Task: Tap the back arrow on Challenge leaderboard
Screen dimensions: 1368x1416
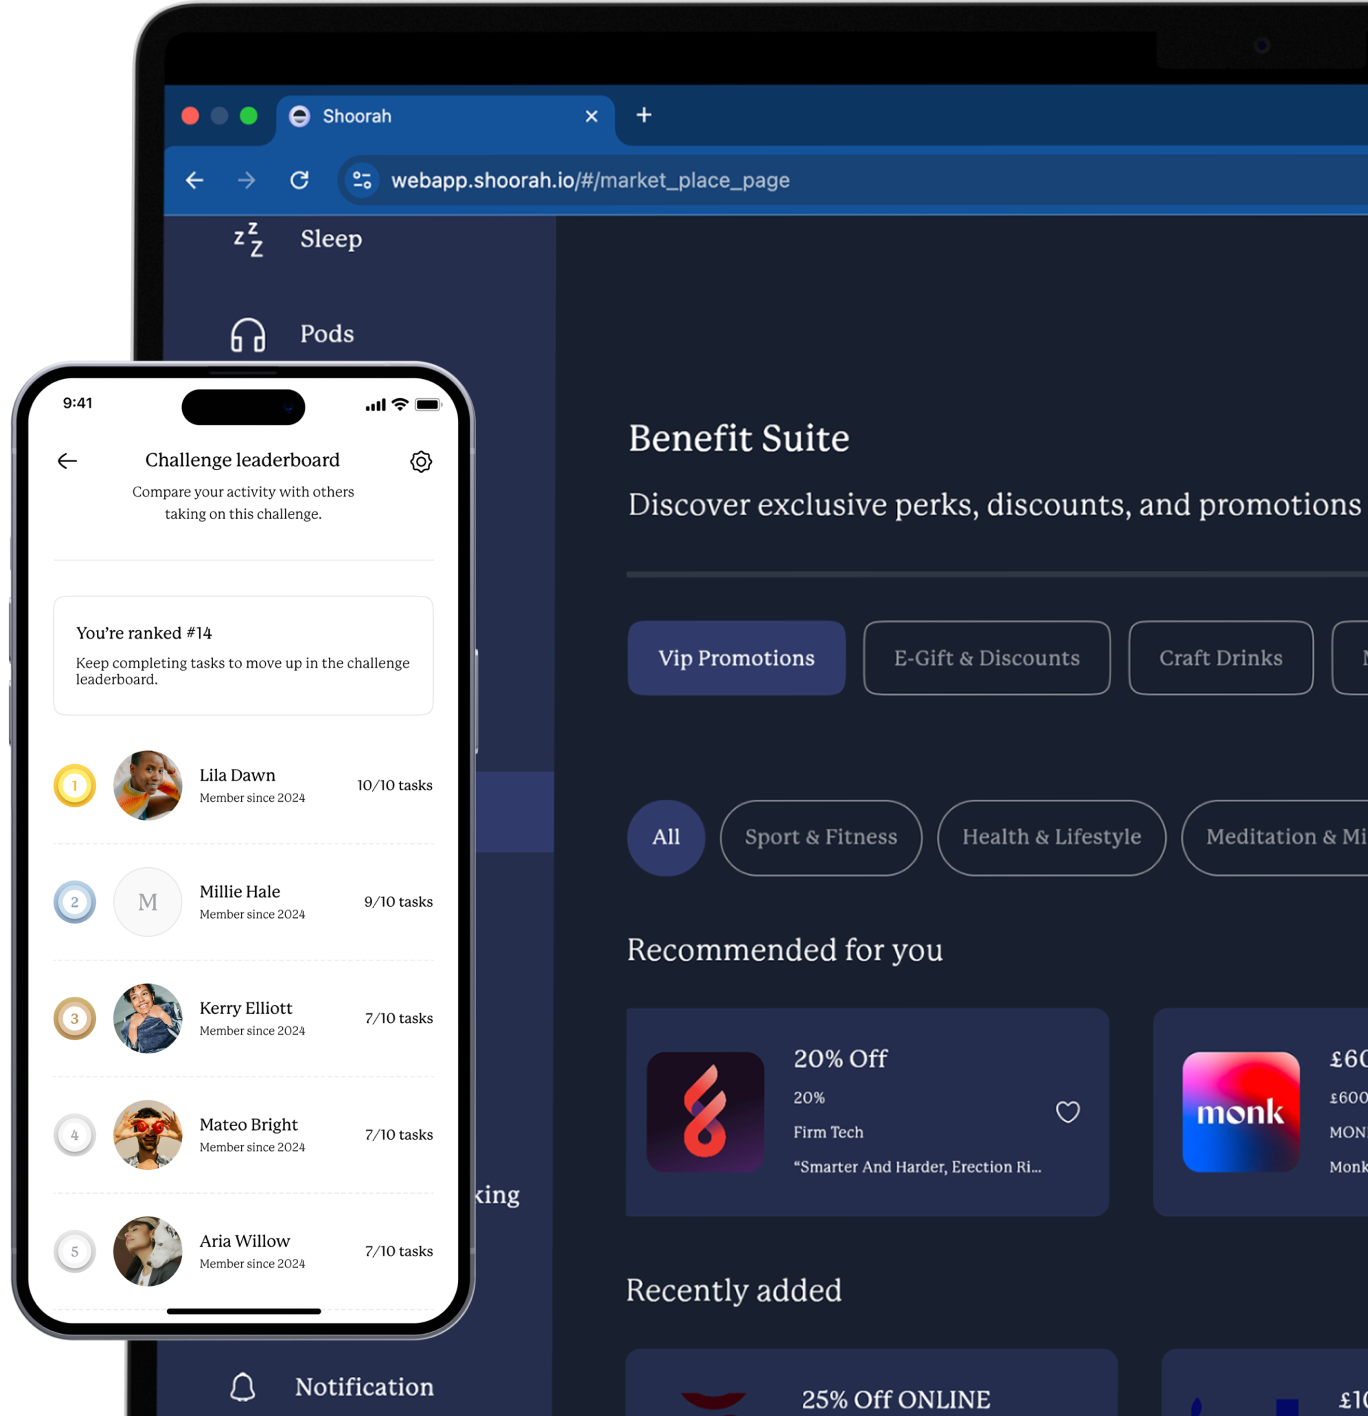Action: [67, 461]
